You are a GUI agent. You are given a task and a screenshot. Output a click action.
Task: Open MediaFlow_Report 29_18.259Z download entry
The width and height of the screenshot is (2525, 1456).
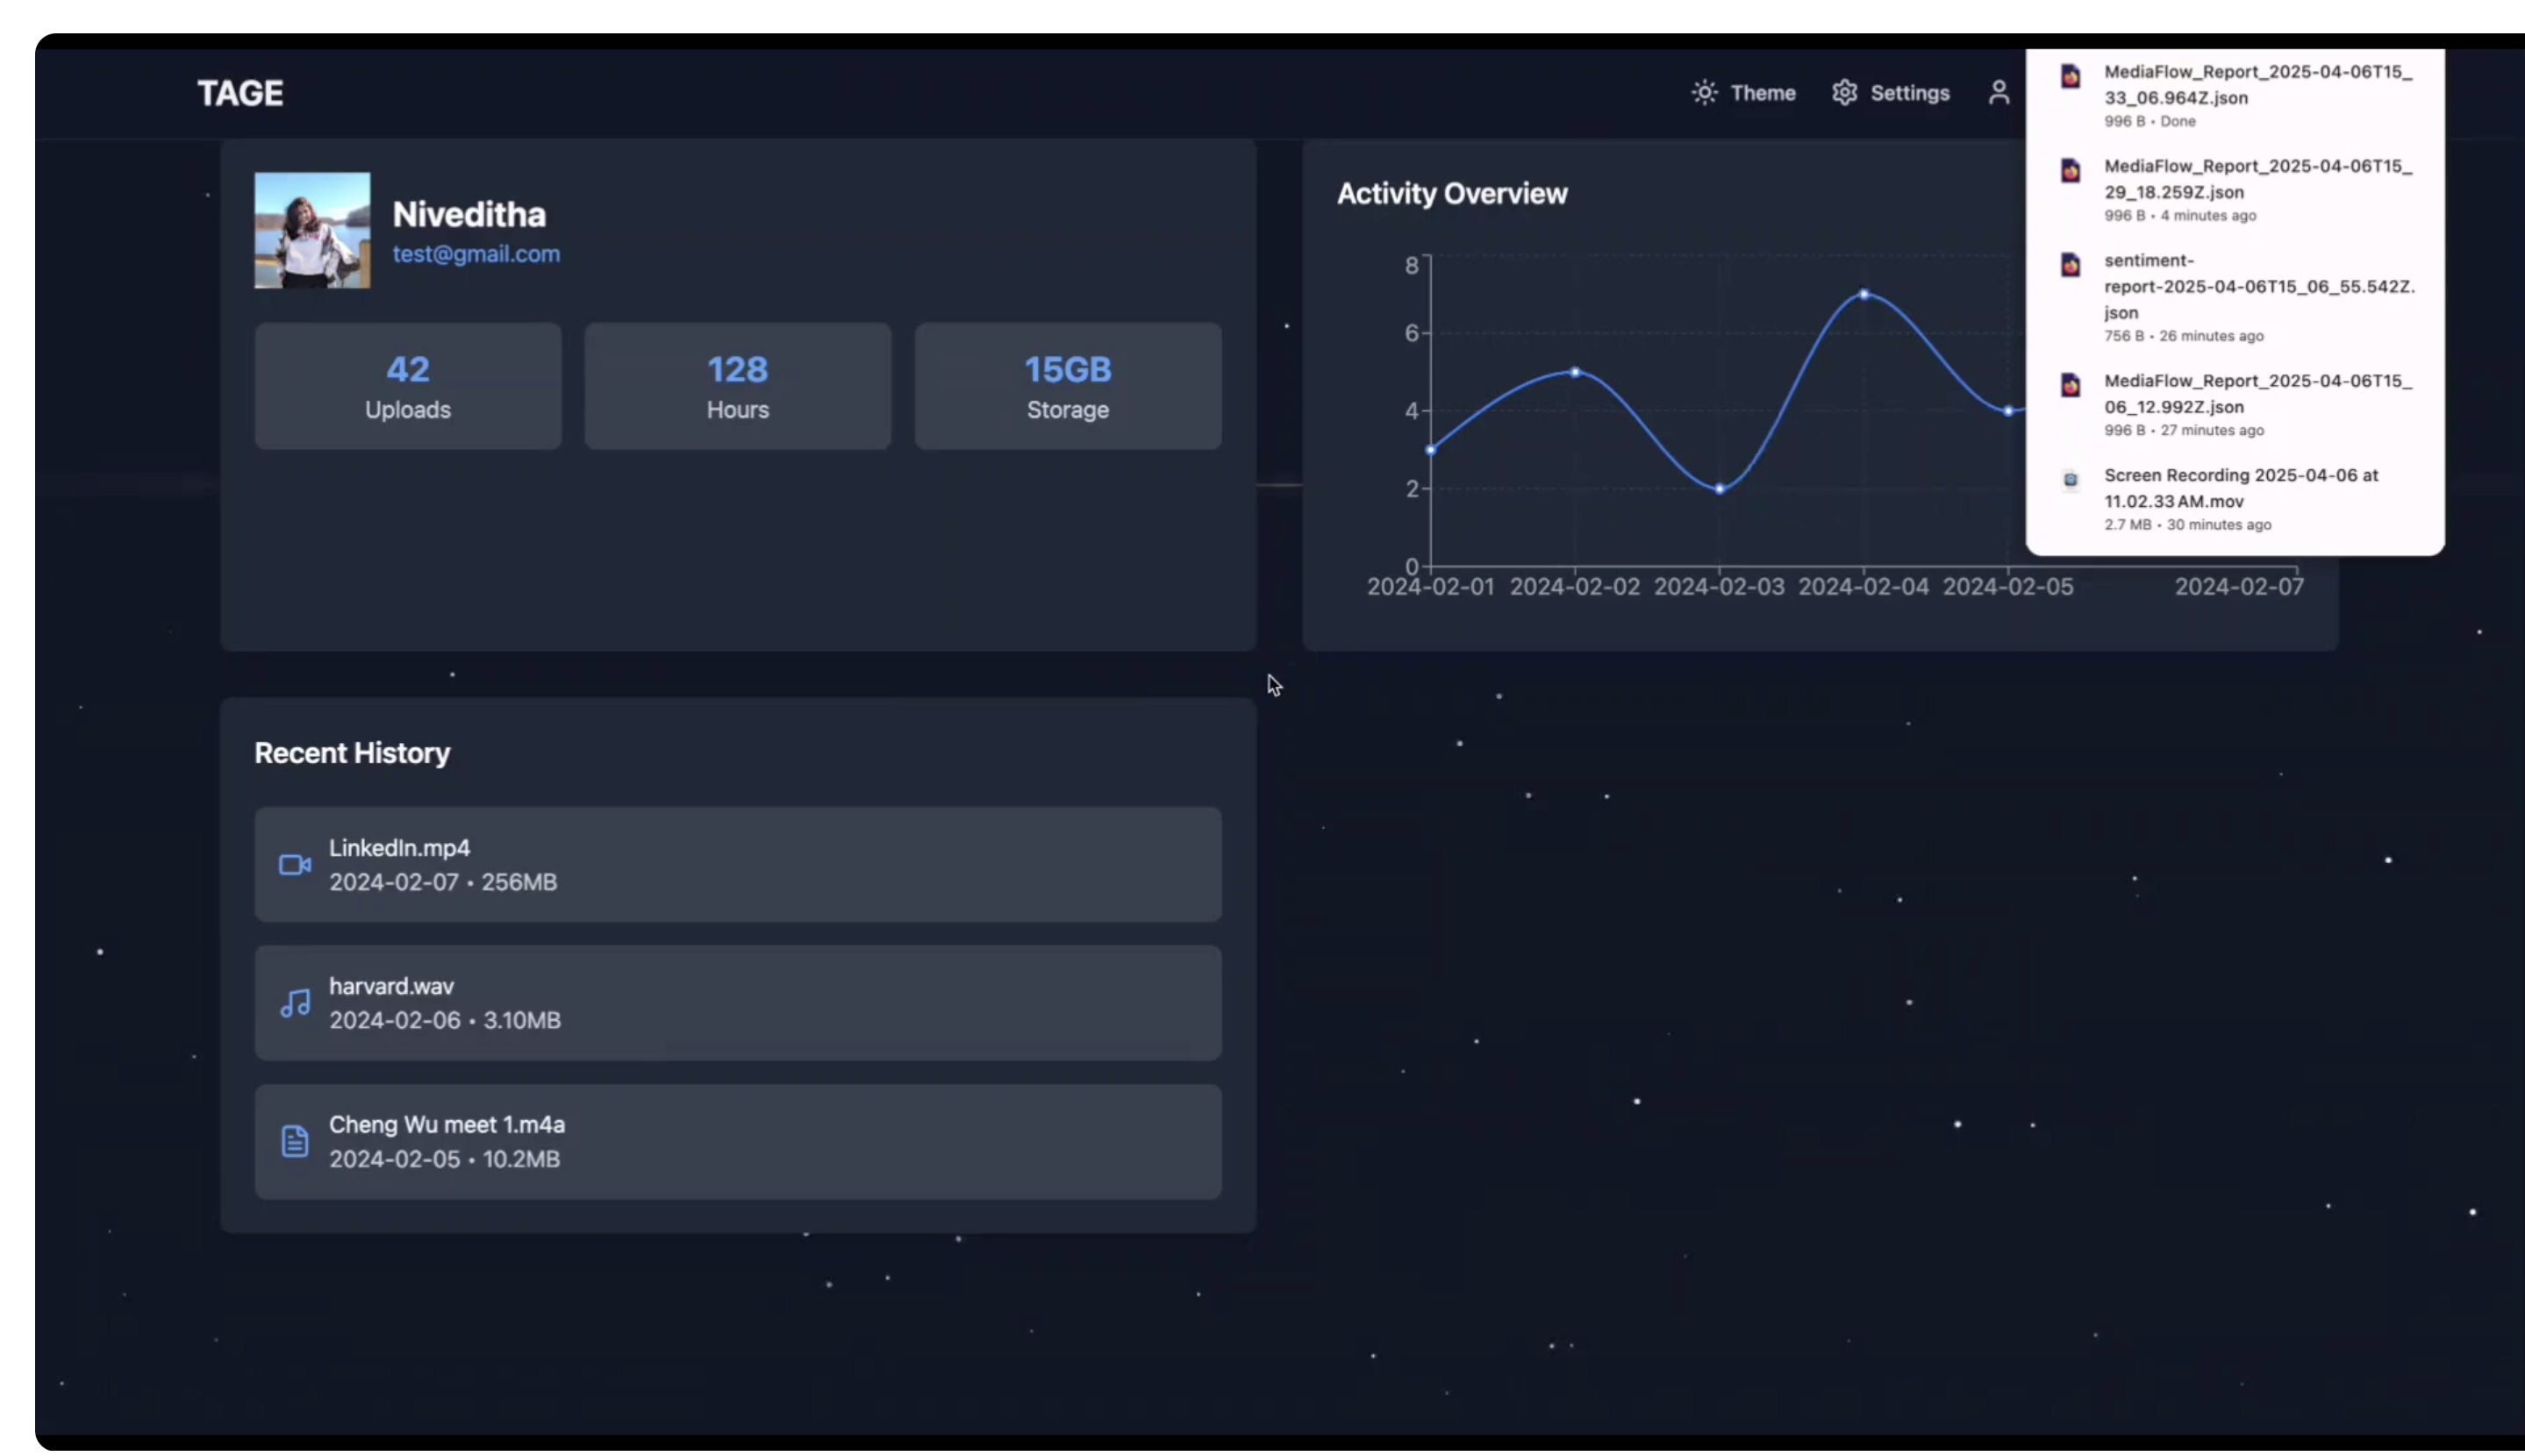[2257, 179]
